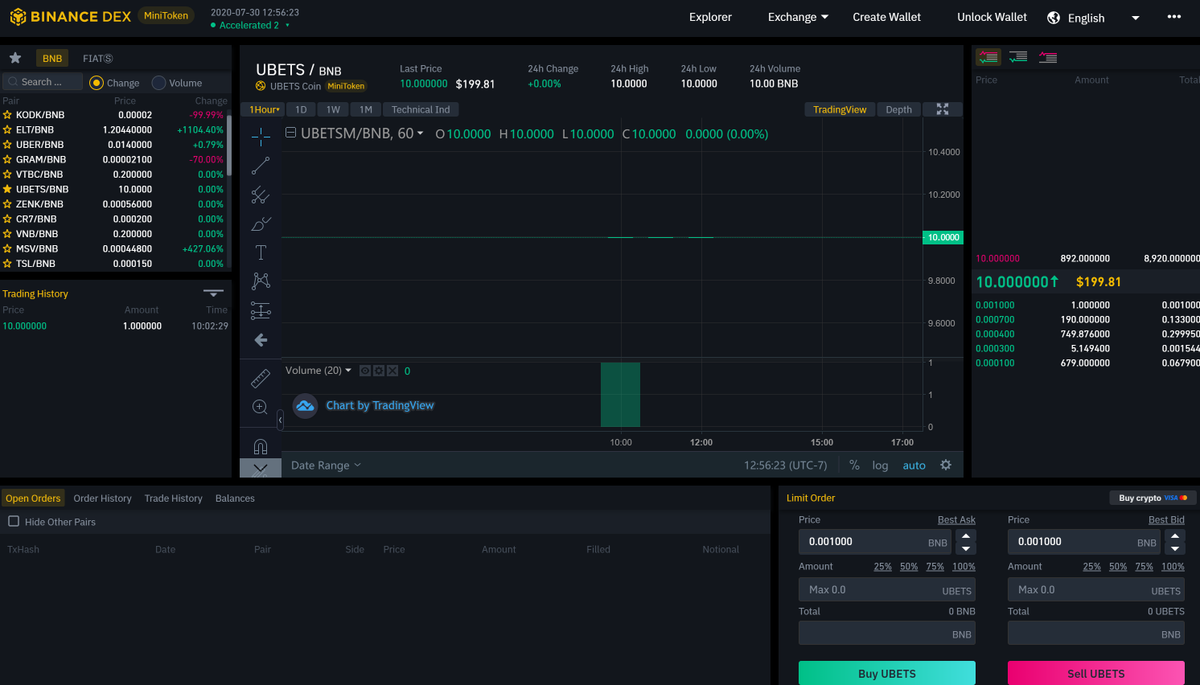
Task: Click the favorites star filter icon
Action: pyautogui.click(x=15, y=58)
